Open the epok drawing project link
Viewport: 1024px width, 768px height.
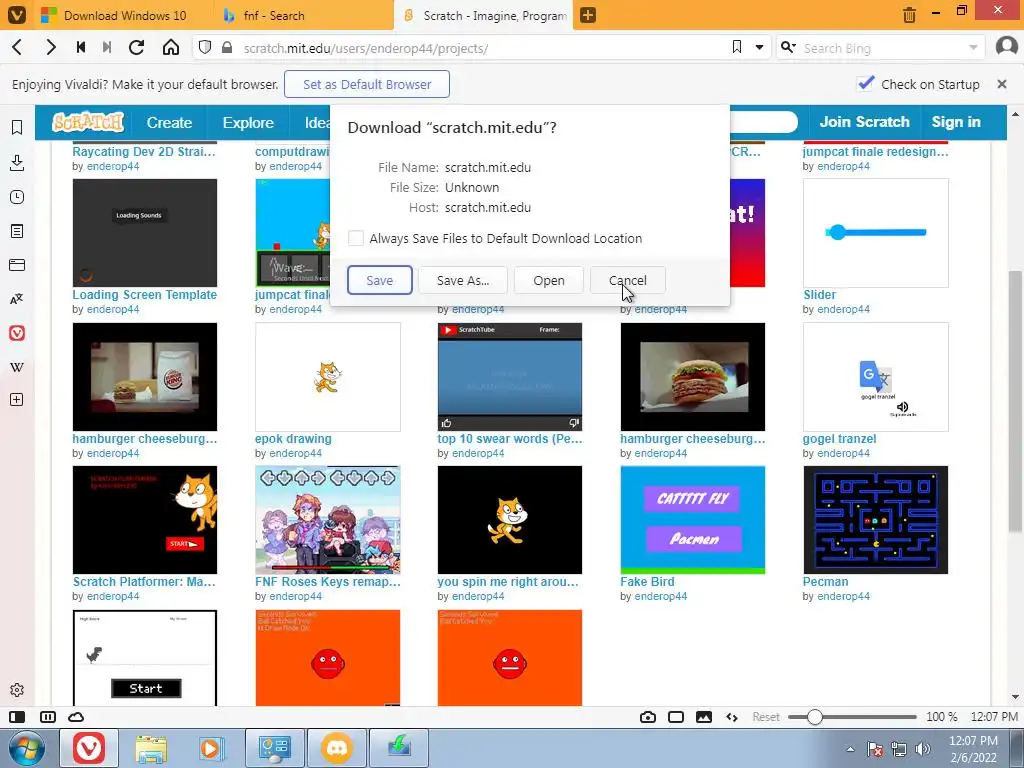[x=293, y=439]
